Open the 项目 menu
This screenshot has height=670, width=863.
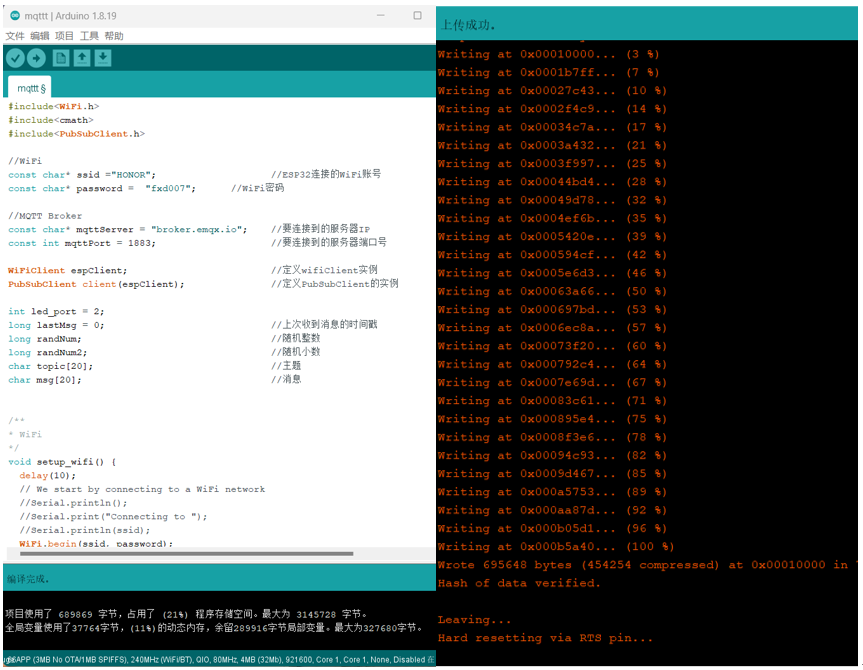pos(63,35)
